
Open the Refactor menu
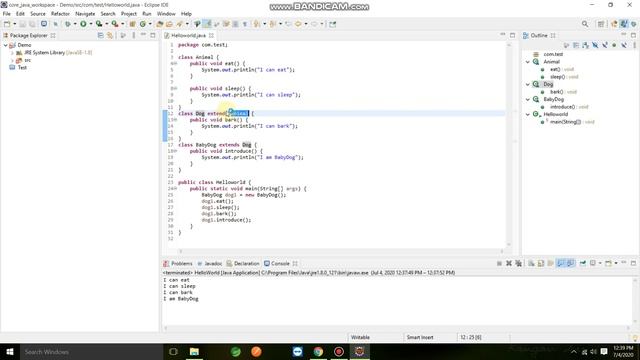click(60, 13)
